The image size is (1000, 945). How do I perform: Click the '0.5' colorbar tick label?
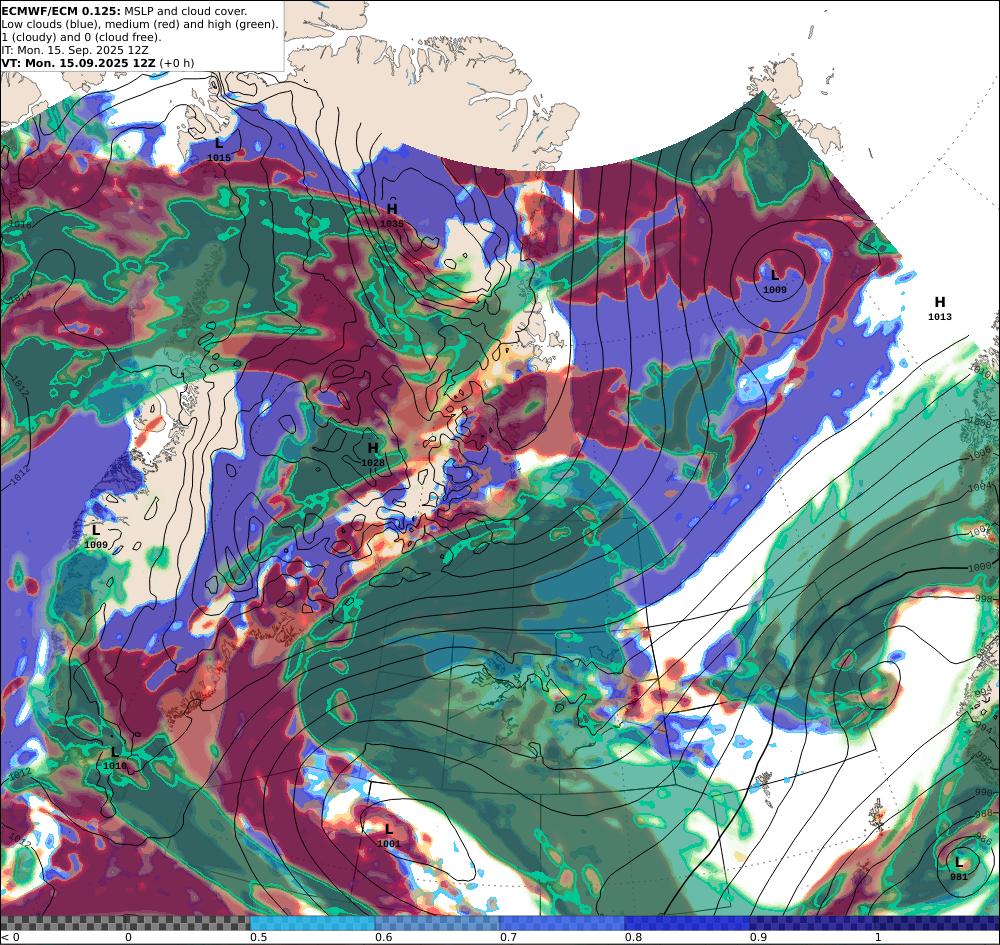258,937
